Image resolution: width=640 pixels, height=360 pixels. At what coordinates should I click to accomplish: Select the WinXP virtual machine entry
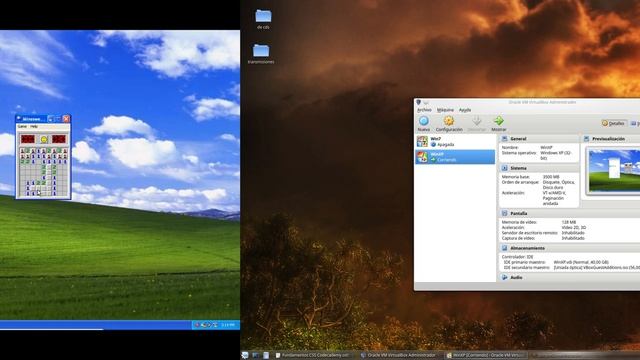[455, 157]
